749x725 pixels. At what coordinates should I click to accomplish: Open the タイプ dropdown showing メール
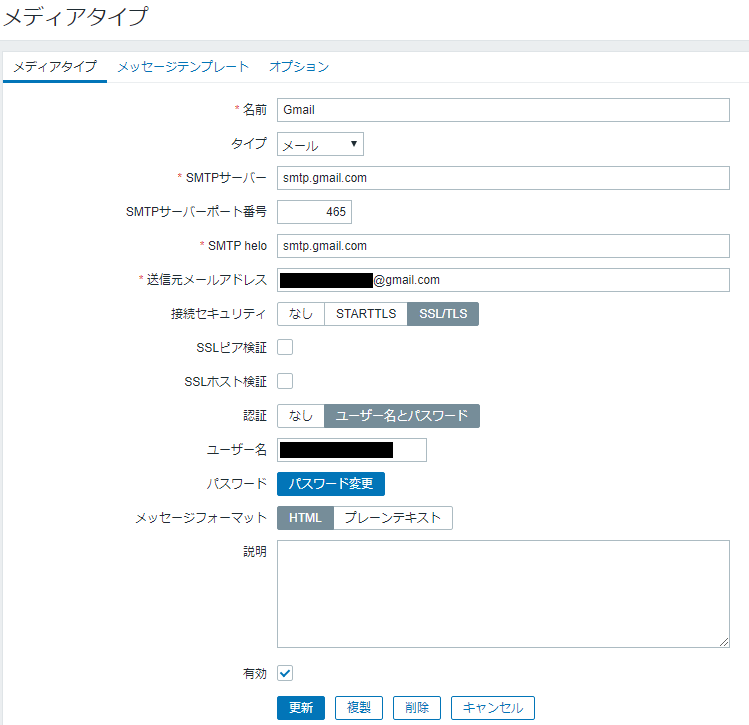coord(320,144)
